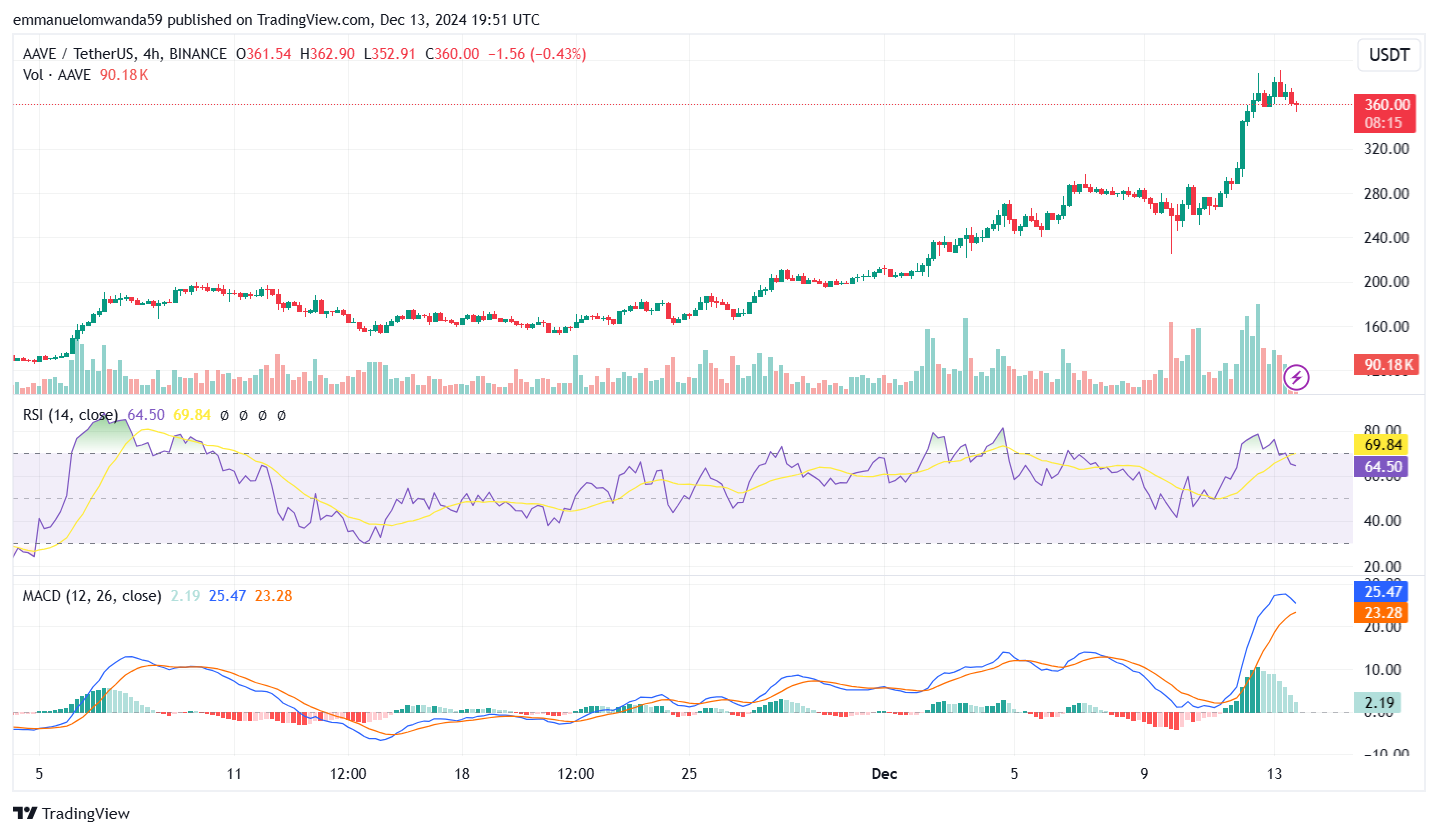Click the 160.00 price axis label

click(1386, 326)
